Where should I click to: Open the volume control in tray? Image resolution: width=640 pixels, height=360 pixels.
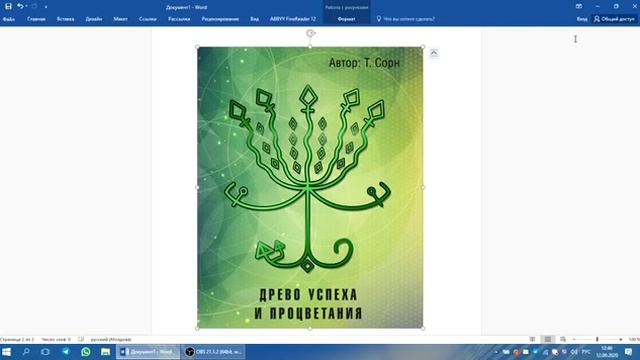[574, 352]
